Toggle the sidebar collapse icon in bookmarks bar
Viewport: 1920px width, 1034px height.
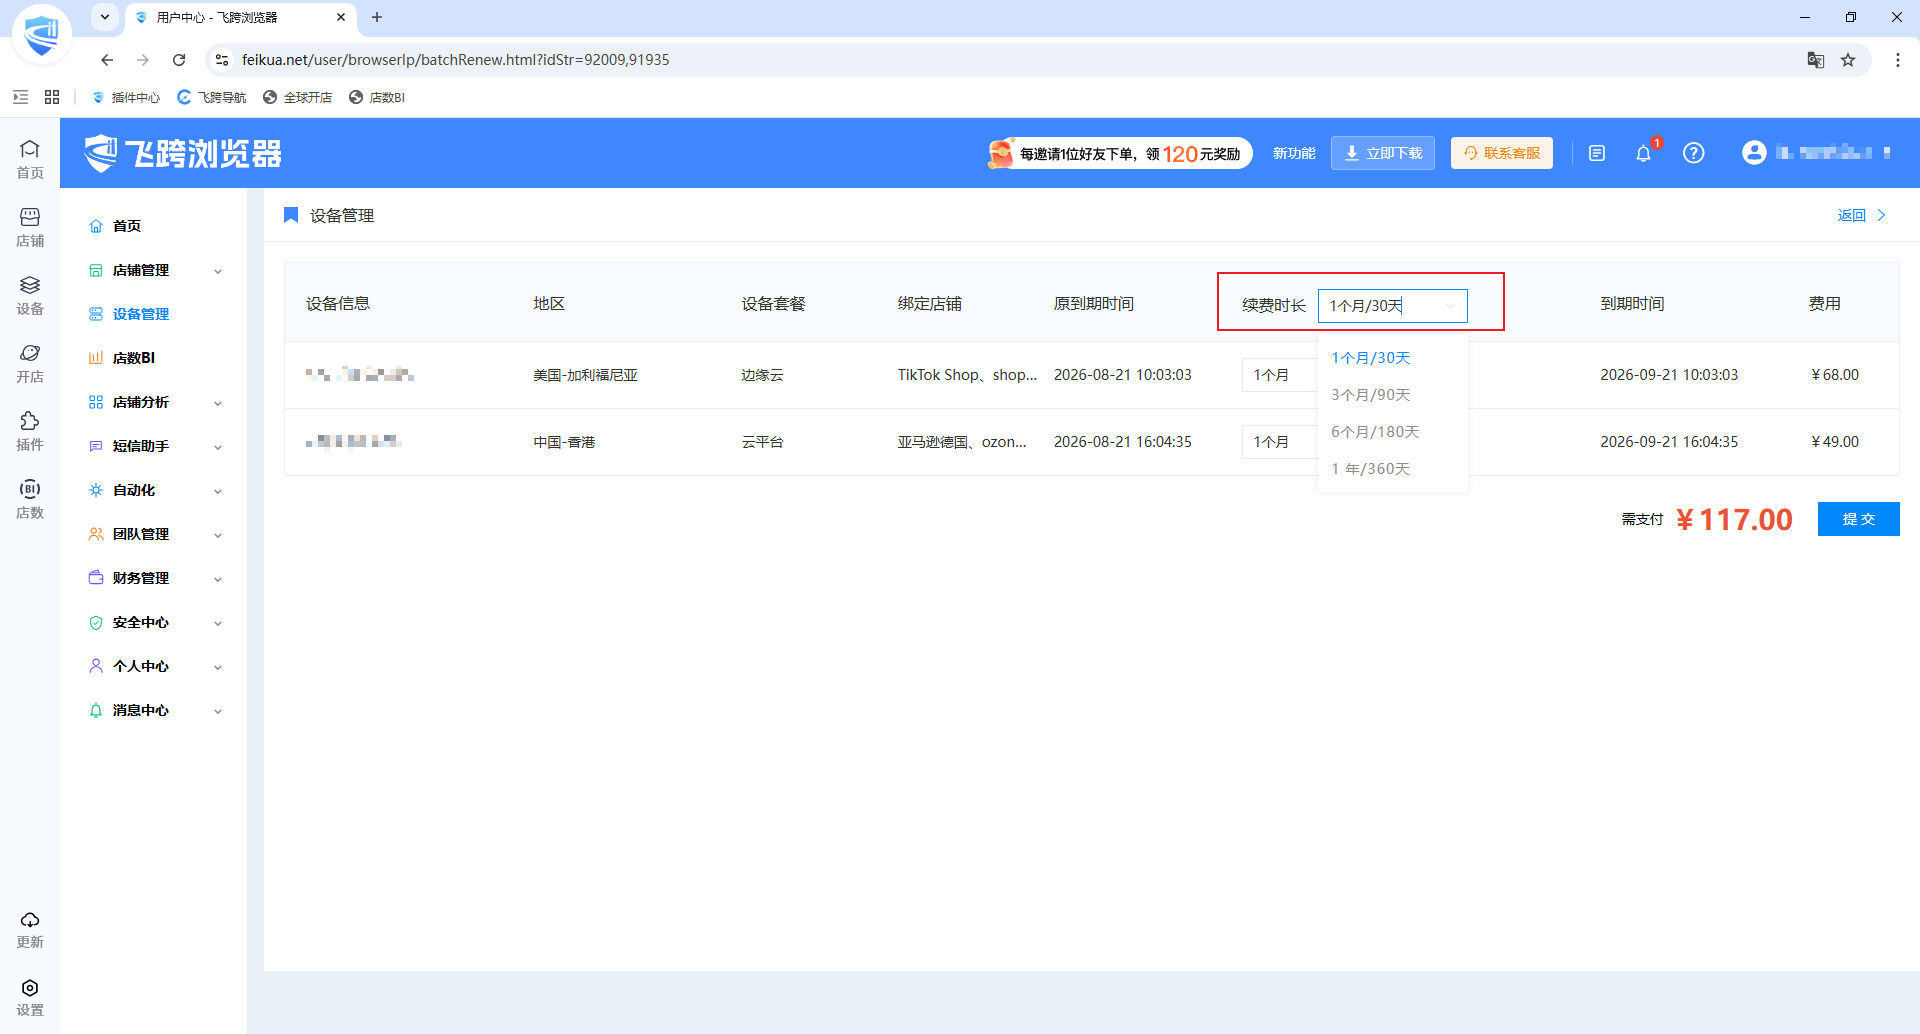coord(20,97)
